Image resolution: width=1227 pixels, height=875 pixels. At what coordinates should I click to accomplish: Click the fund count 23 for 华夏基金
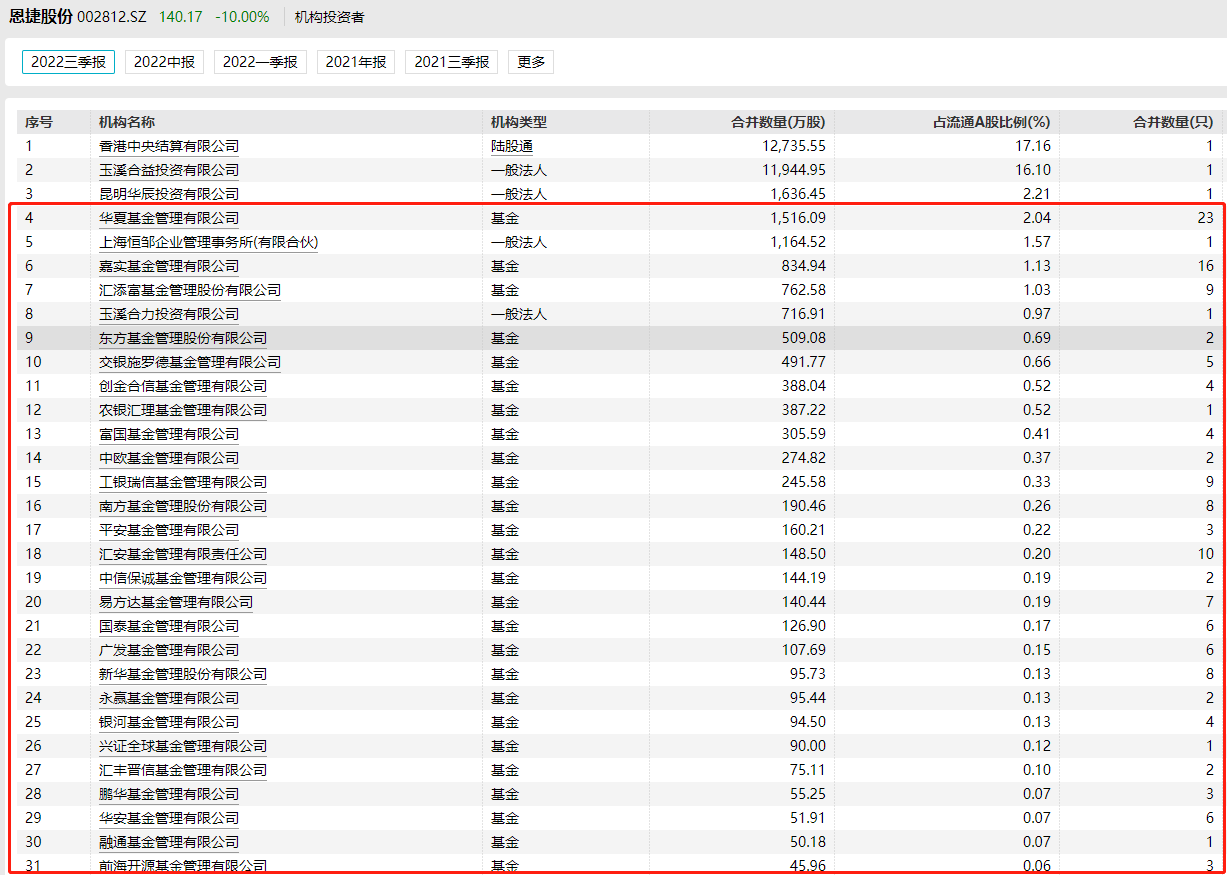(x=1205, y=218)
